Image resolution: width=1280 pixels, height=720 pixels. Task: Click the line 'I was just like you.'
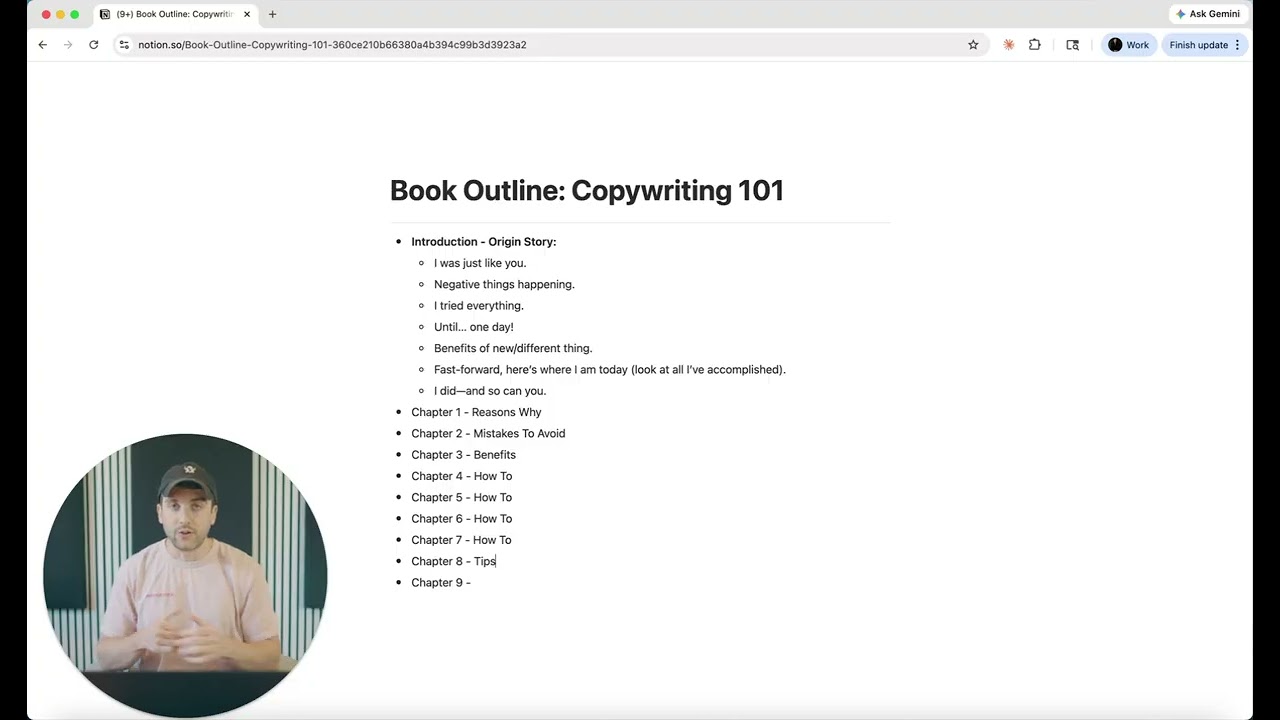click(x=480, y=263)
